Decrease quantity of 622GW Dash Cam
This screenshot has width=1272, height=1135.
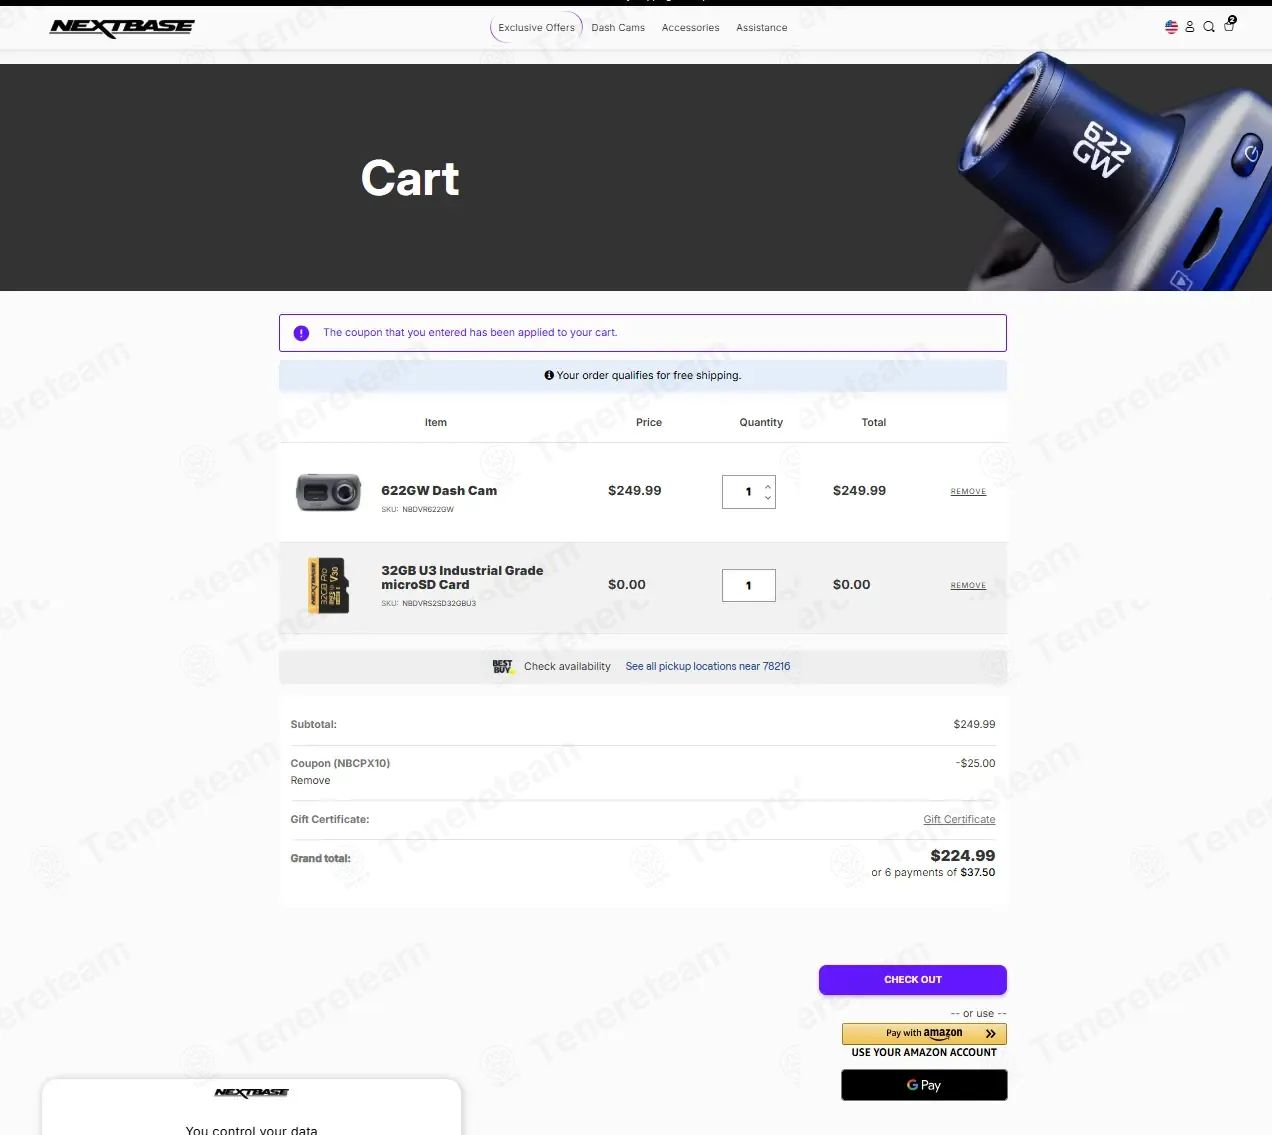coord(768,497)
